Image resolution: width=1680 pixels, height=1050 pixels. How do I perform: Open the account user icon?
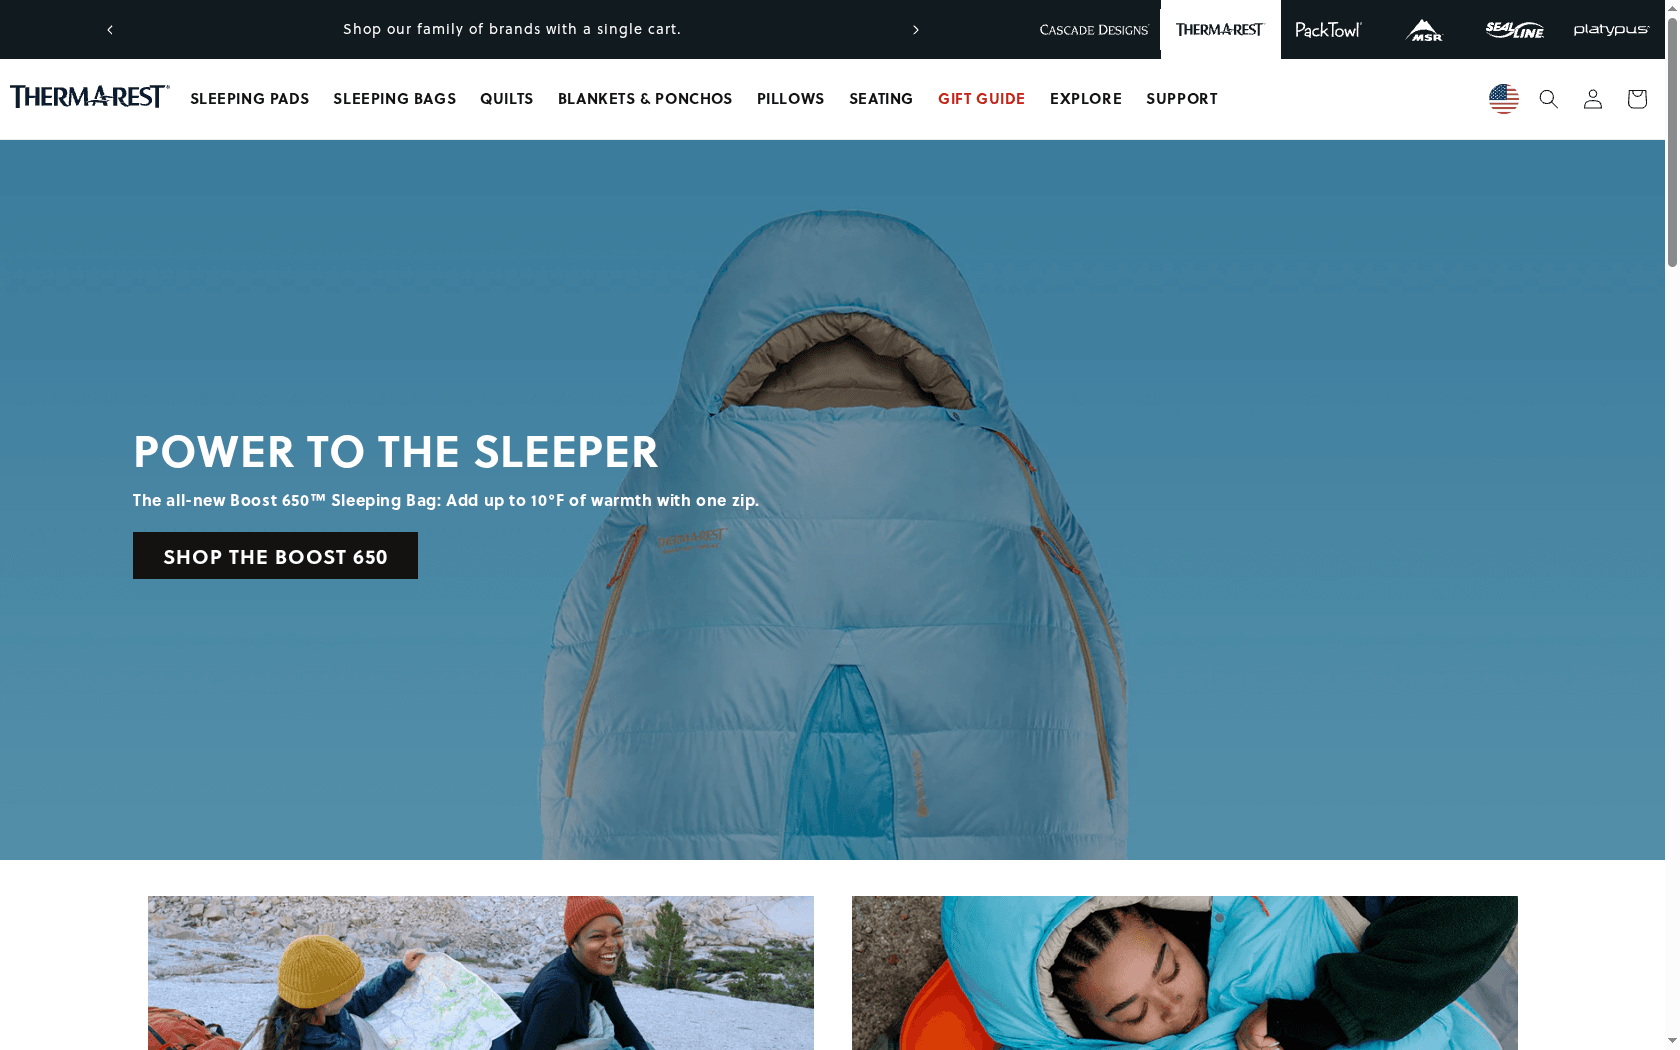click(x=1592, y=99)
